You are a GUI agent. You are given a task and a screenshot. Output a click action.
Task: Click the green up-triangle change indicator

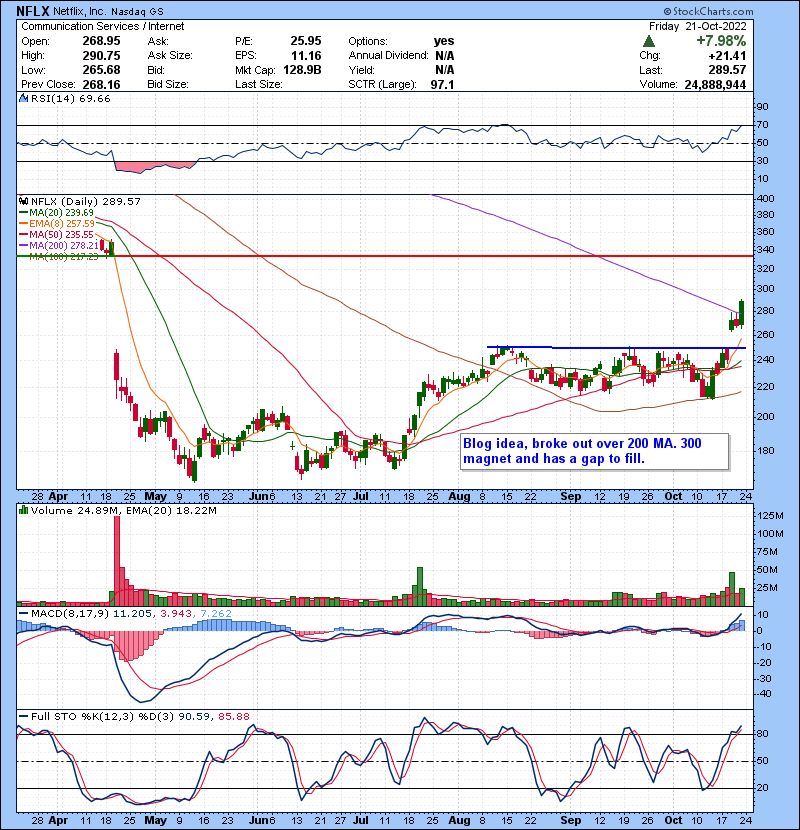tap(649, 41)
